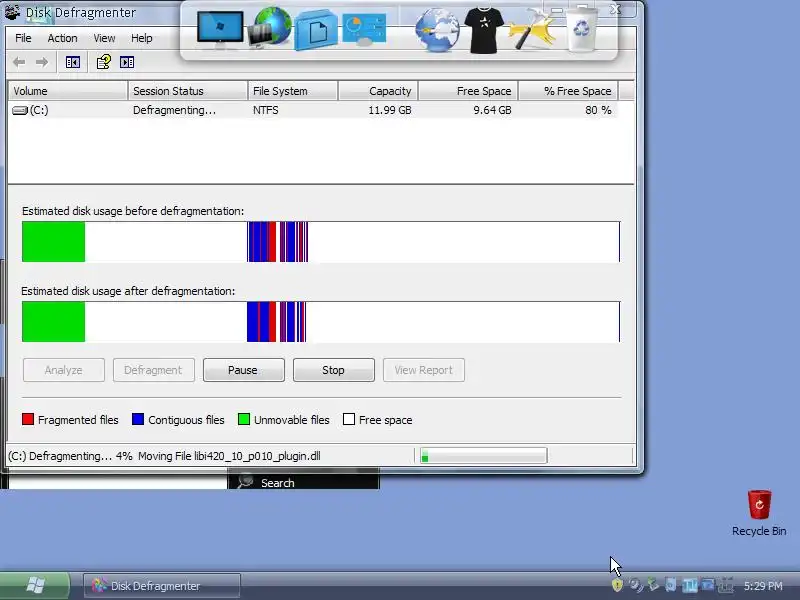
Task: Click the NTFS file system cell
Action: point(266,110)
